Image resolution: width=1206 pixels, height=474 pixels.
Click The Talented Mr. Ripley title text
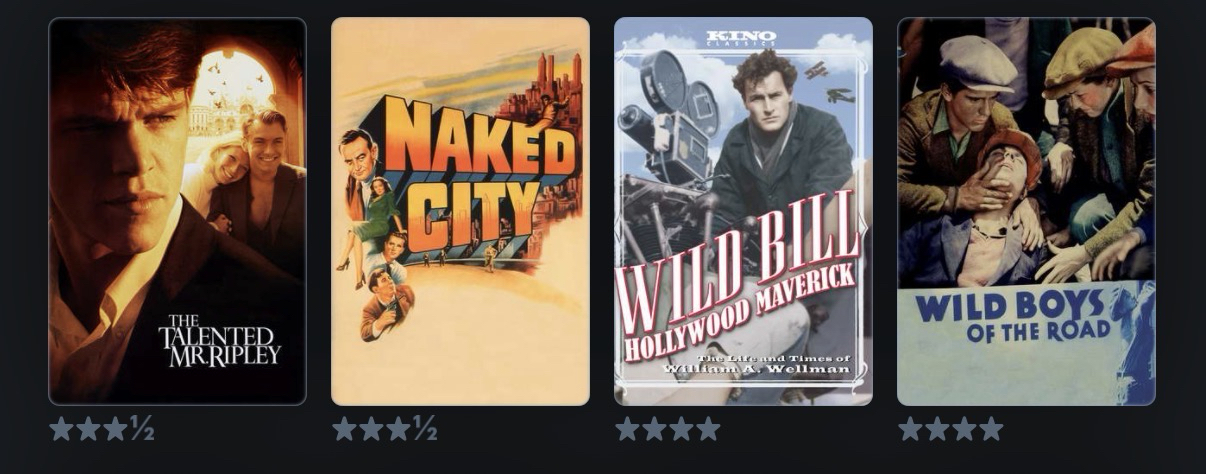tap(219, 341)
